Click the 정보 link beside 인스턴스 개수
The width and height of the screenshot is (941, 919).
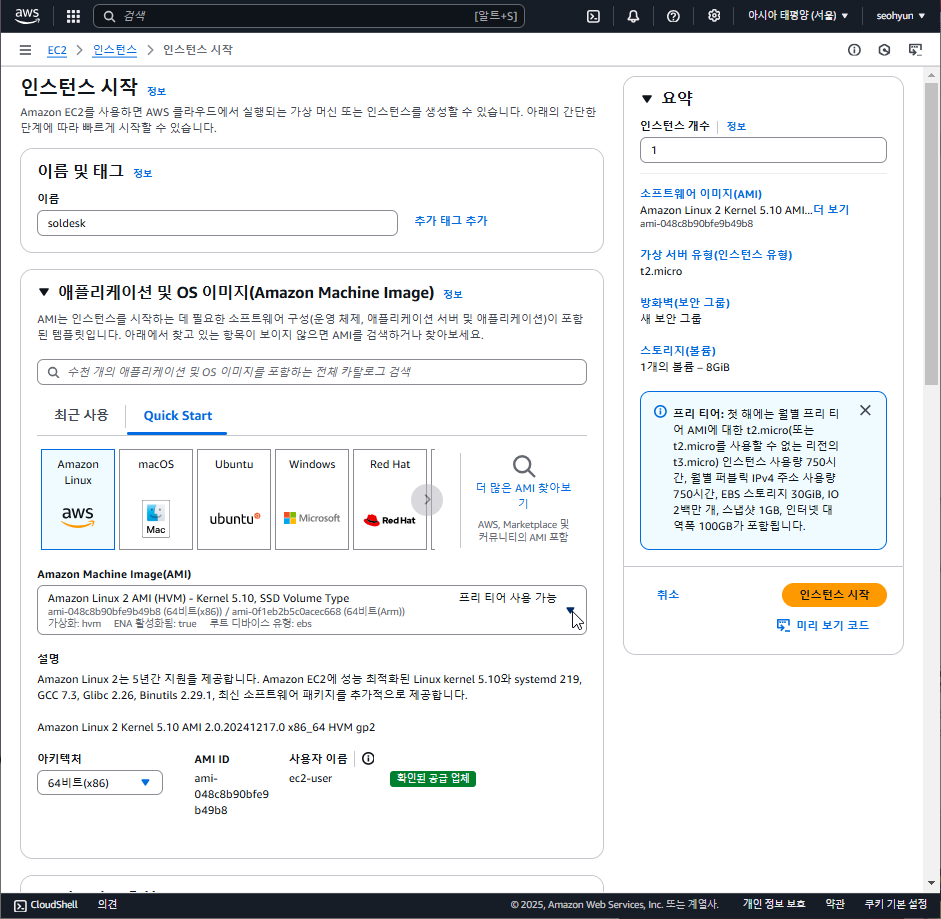point(736,127)
